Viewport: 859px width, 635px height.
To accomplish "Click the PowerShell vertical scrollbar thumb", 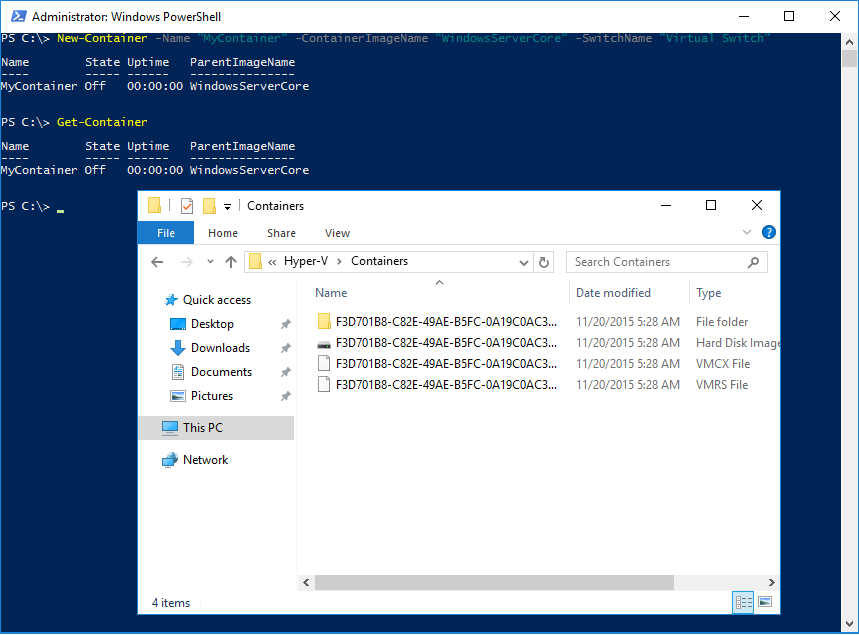I will [849, 59].
